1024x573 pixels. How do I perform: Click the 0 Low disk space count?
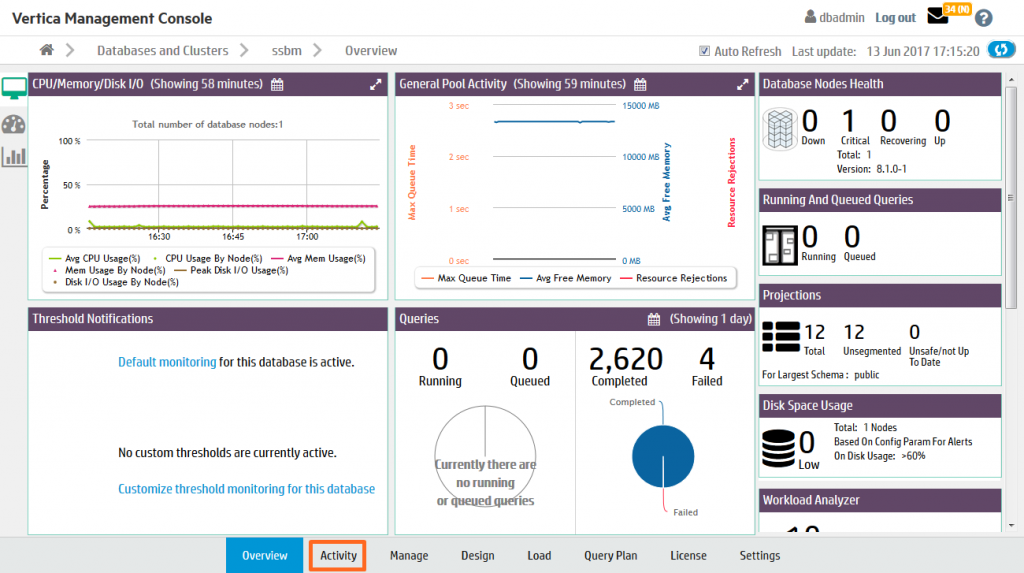pyautogui.click(x=807, y=443)
